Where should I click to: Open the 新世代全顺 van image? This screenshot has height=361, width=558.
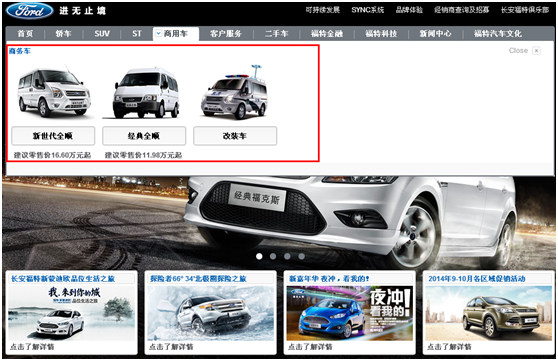[x=54, y=92]
